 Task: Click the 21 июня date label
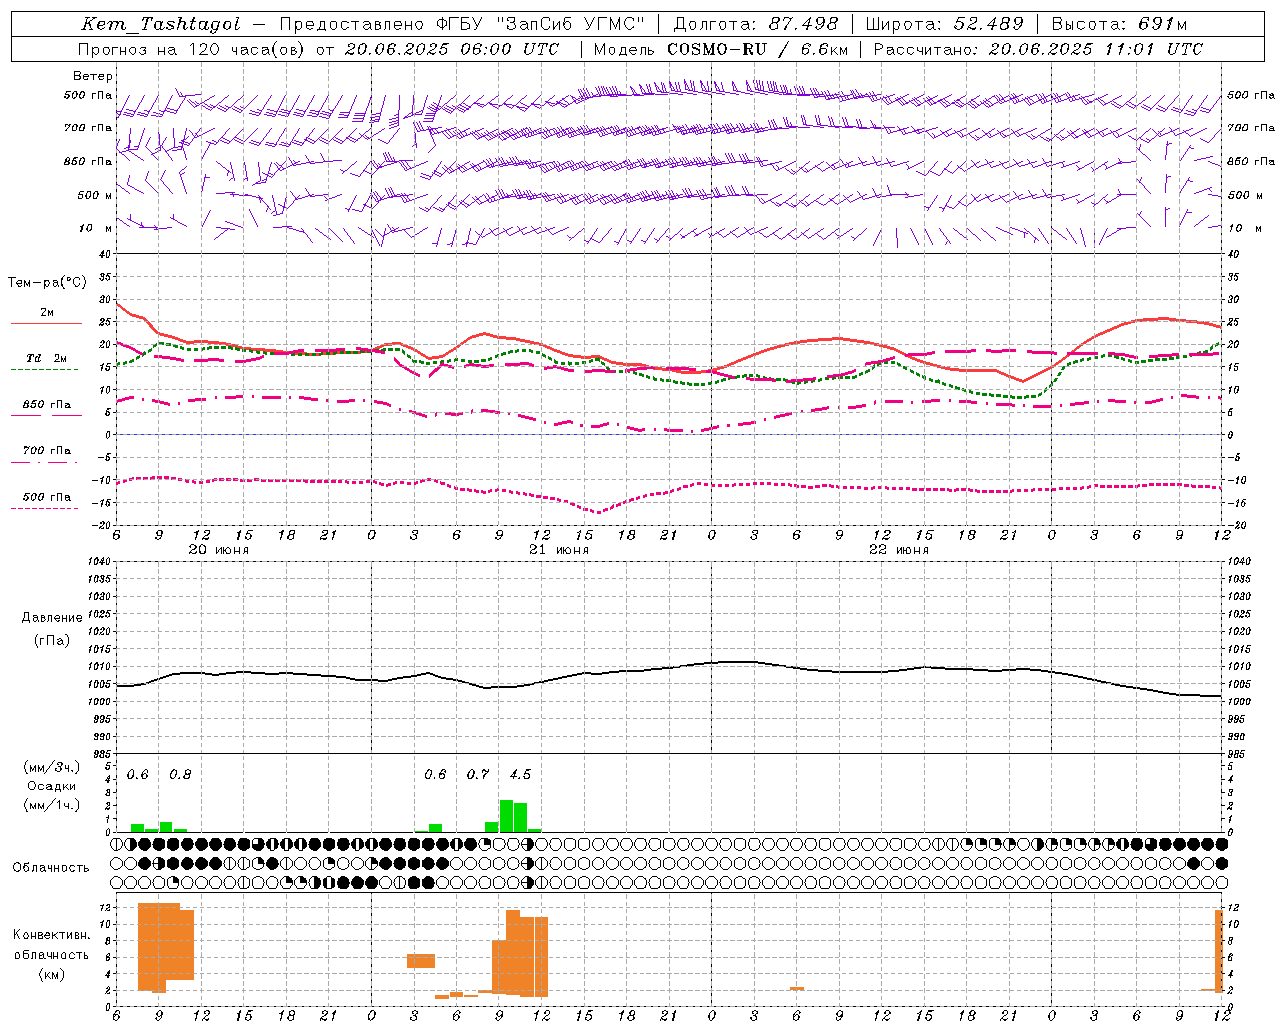559,550
